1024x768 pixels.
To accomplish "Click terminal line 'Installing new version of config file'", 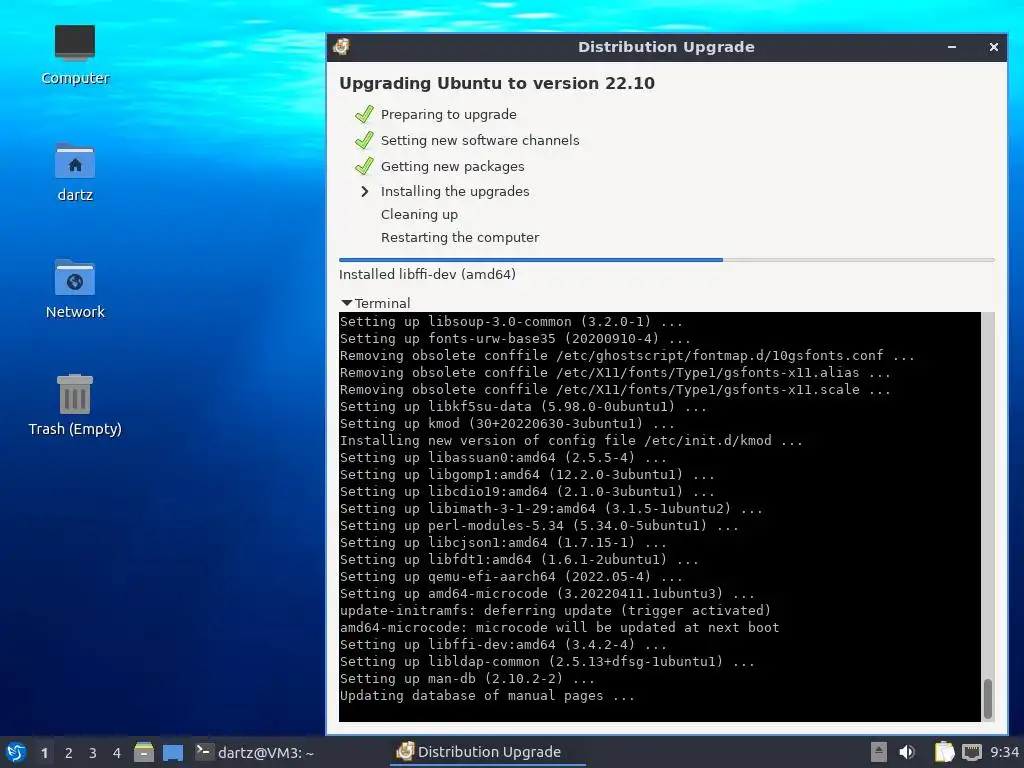I will 571,440.
